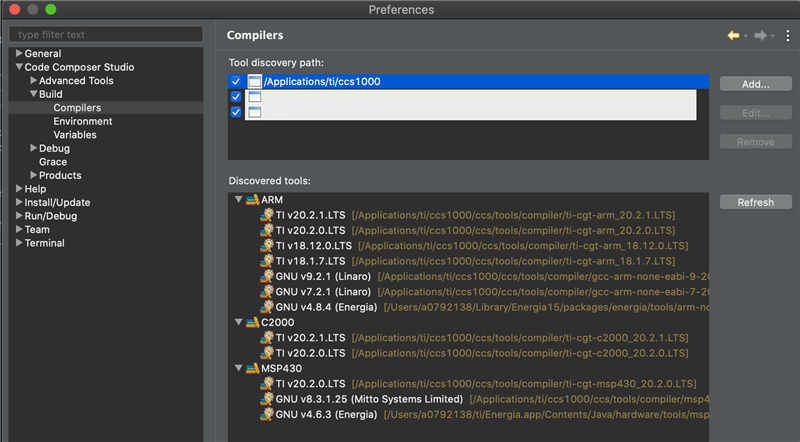Open Environment preference page
This screenshot has width=800, height=442.
(x=83, y=121)
